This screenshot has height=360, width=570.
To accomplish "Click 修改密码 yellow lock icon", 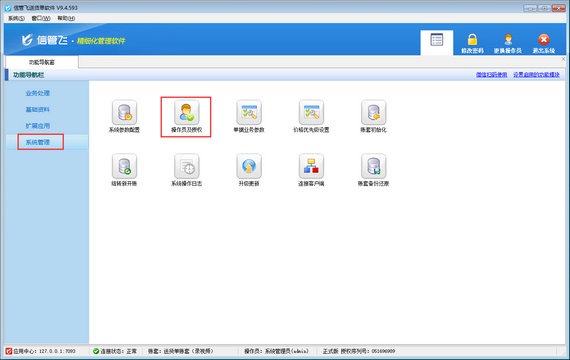I will coord(472,39).
